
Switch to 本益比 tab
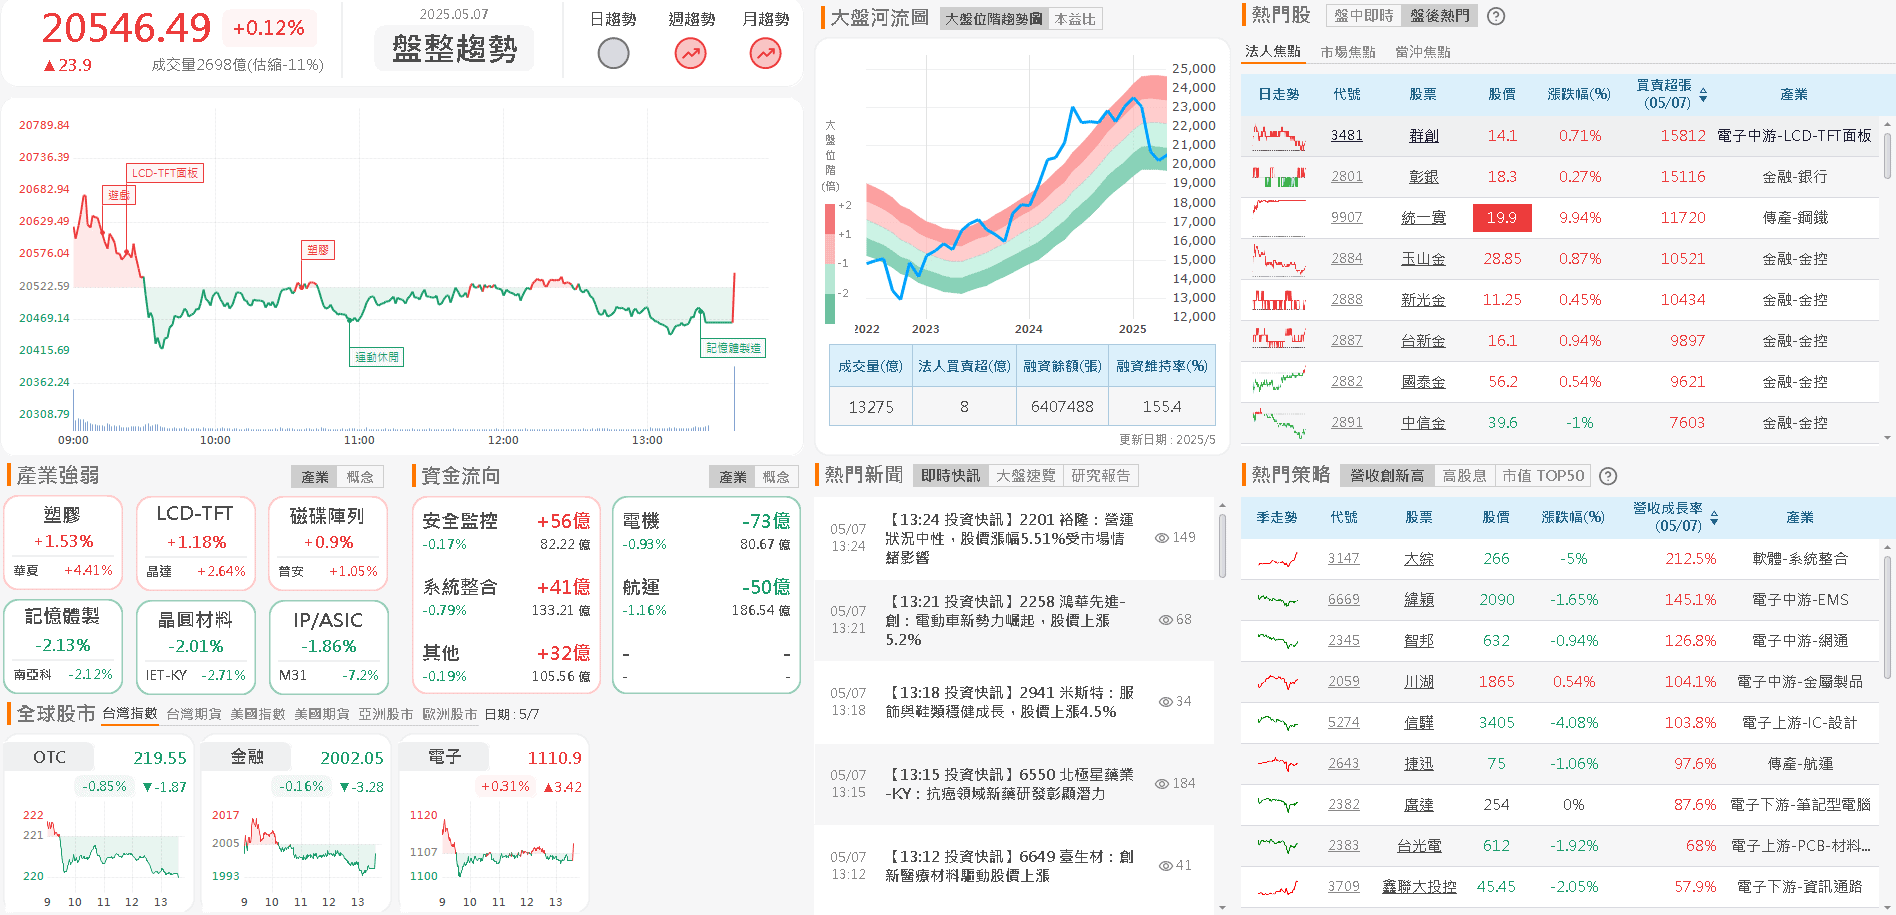pyautogui.click(x=1075, y=19)
